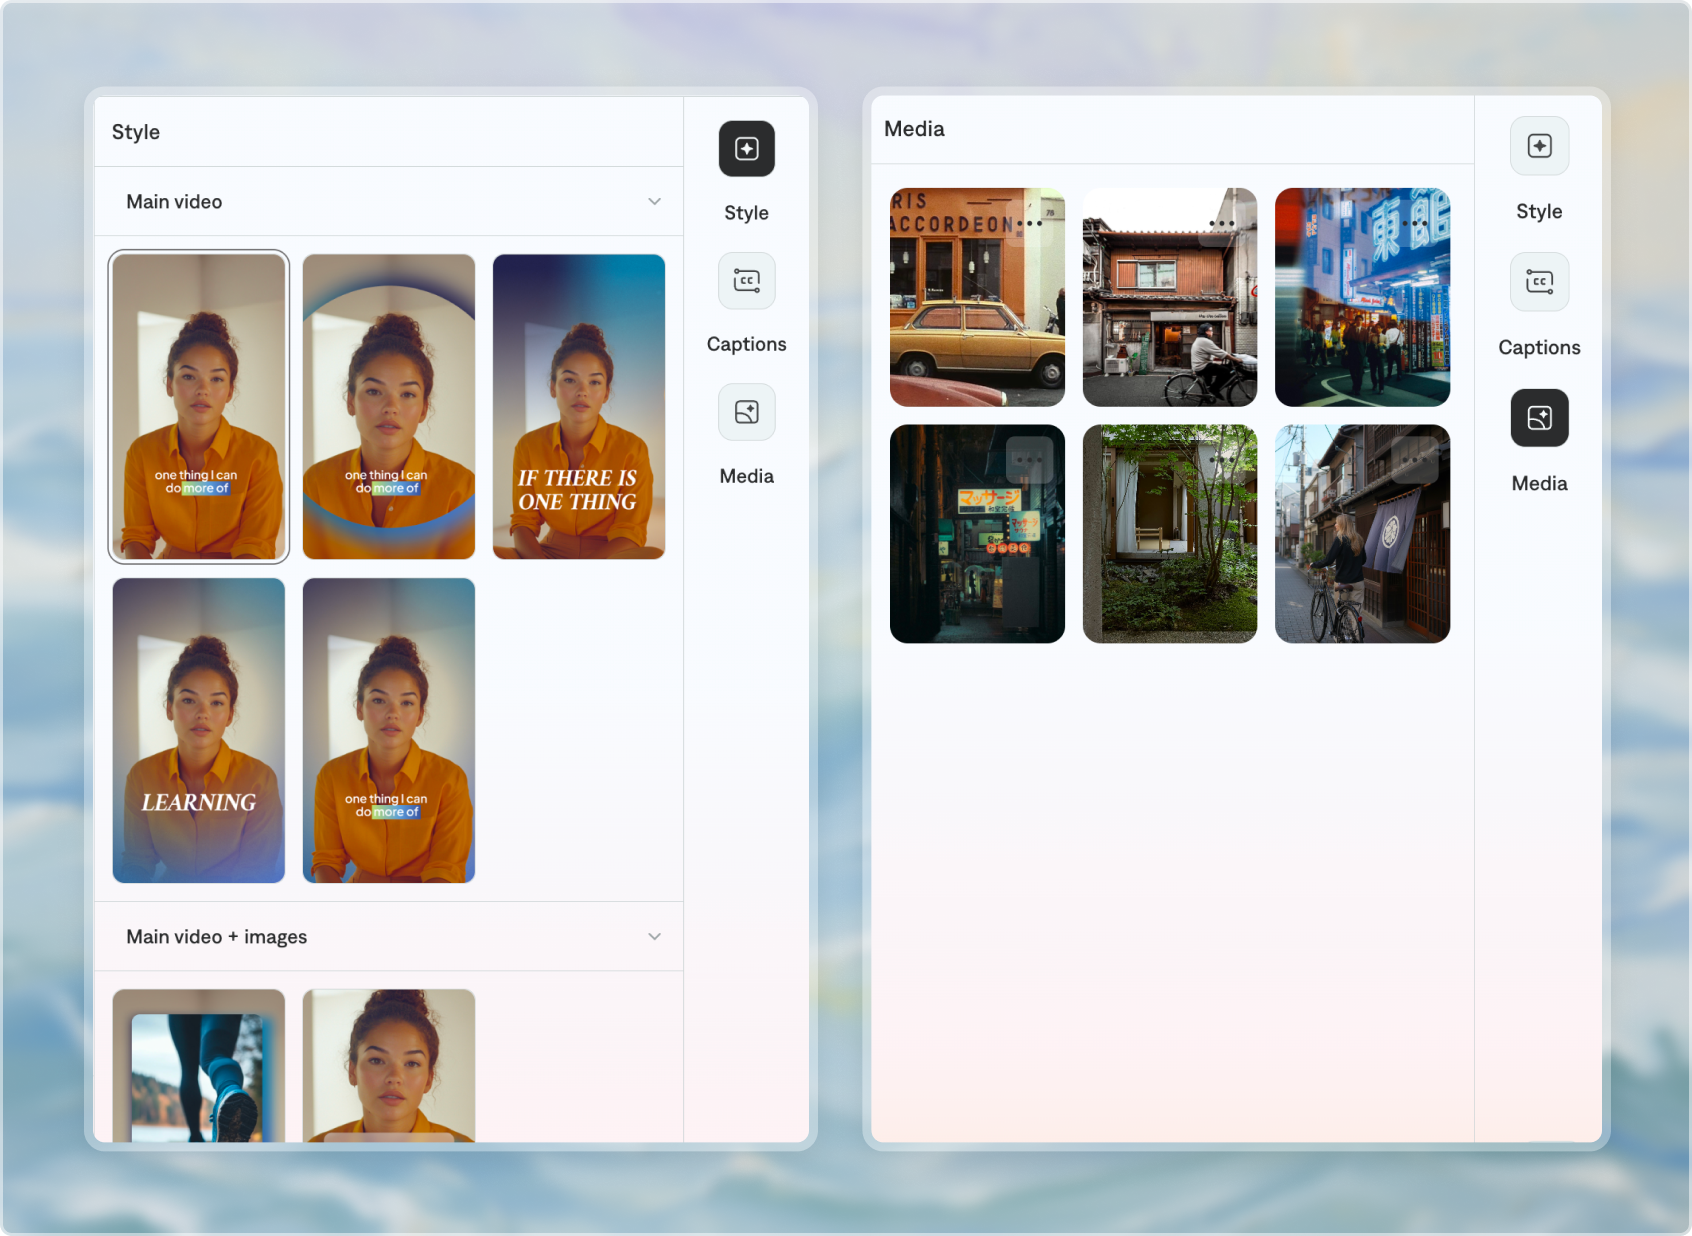1692x1236 pixels.
Task: Switch to Style icon in the Media panel sidebar
Action: point(1539,146)
